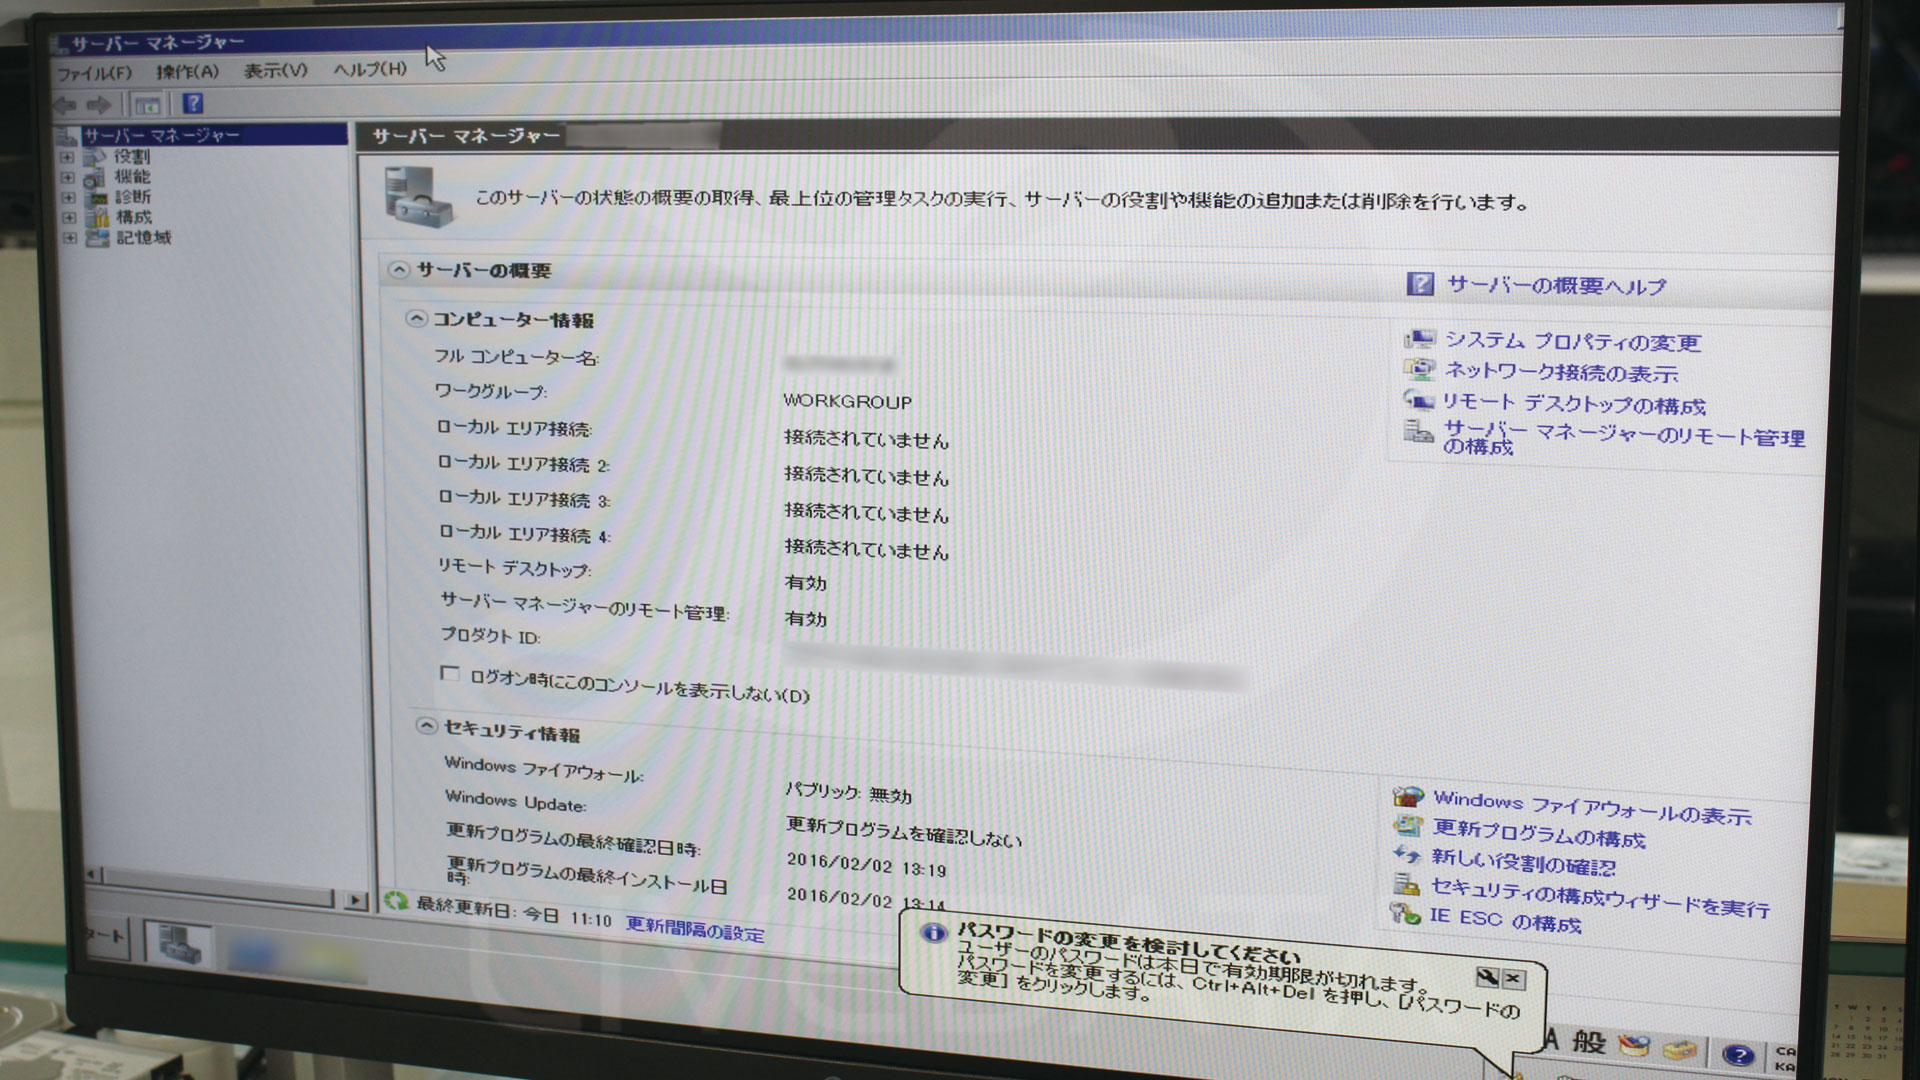Open IE ESC の構成 link
Viewport: 1920px width, 1080px height.
tap(1505, 919)
